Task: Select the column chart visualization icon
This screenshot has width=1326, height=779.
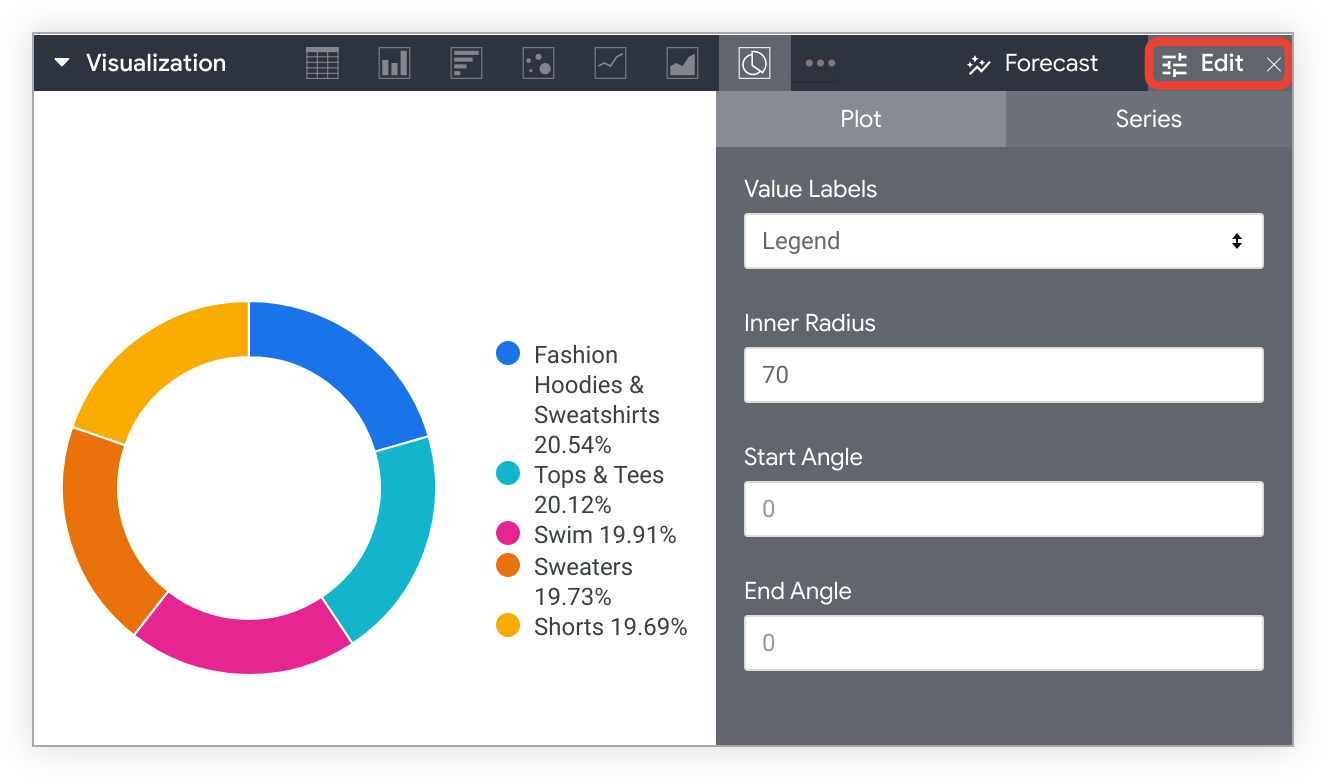Action: 394,62
